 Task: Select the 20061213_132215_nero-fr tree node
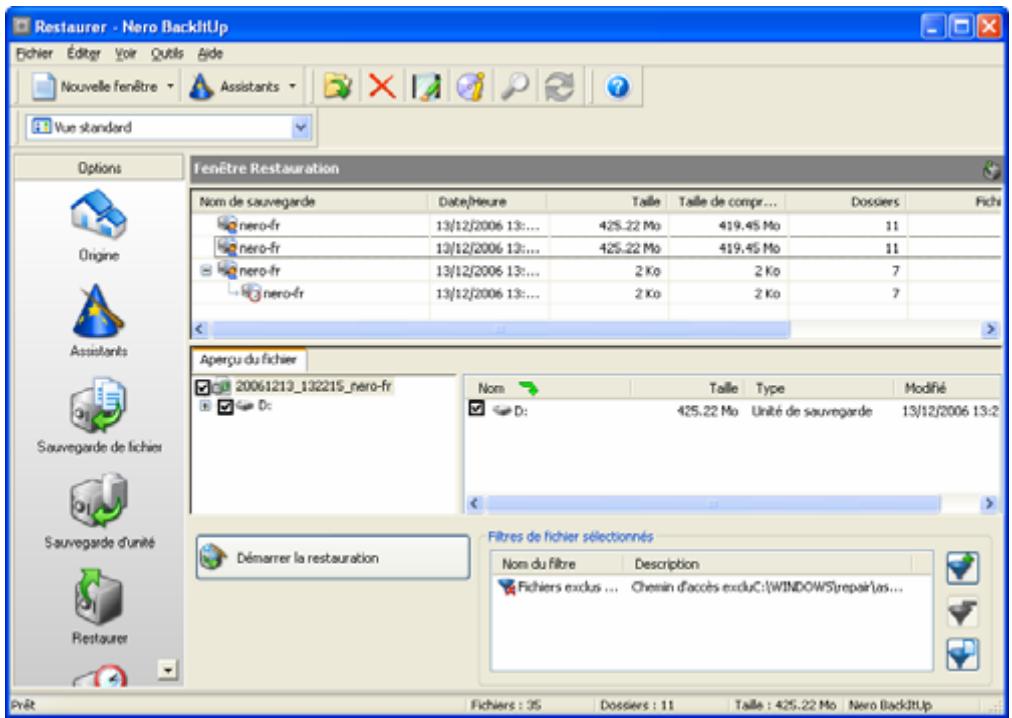[x=313, y=386]
